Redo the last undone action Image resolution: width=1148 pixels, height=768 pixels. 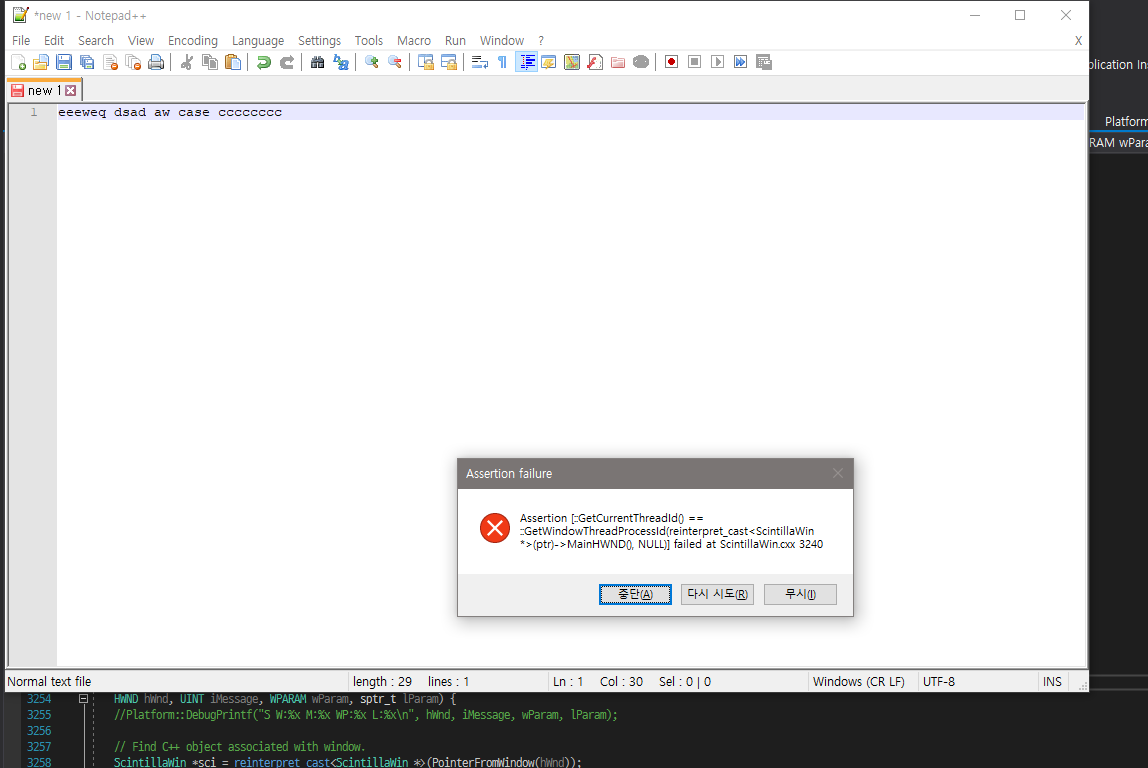coord(286,62)
